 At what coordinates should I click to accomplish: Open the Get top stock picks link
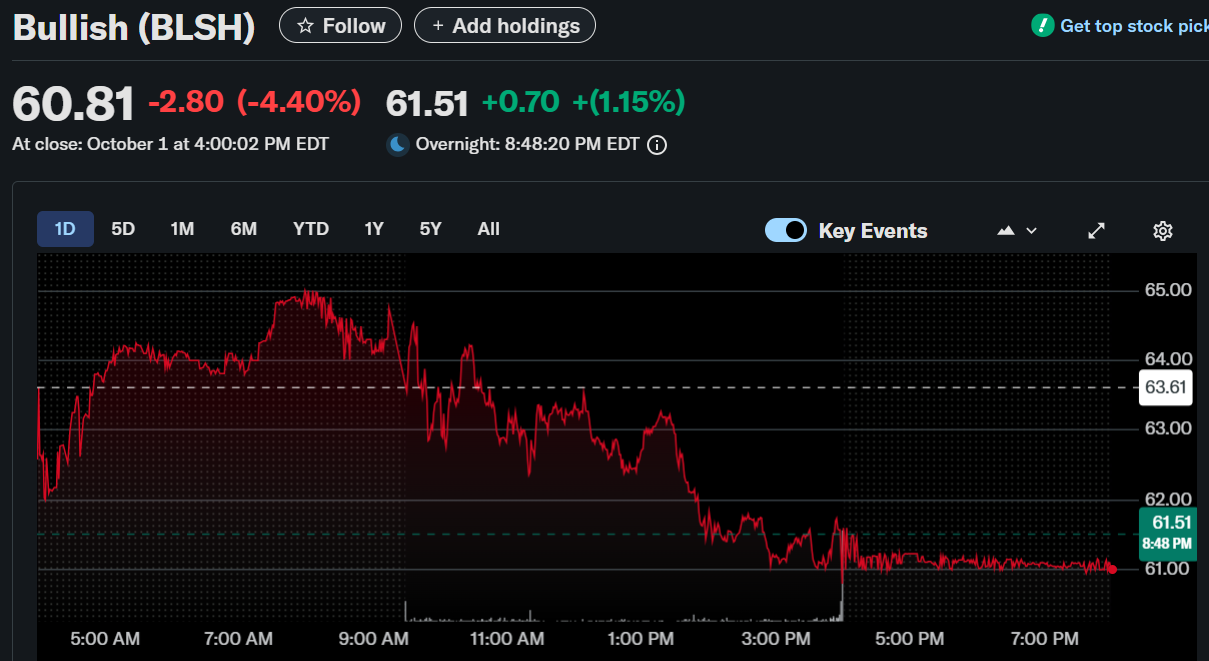click(1133, 26)
